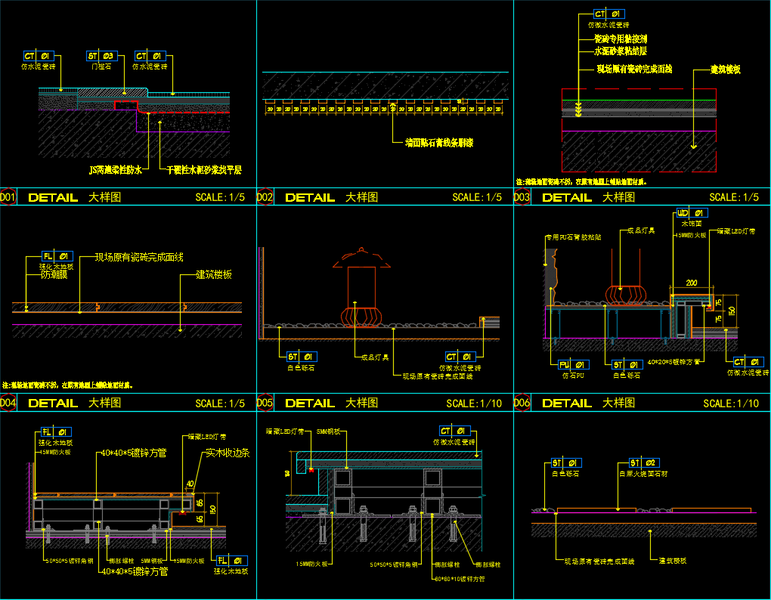Viewport: 771px width, 600px height.
Task: Click "现场原有瓷砖完成面线" label in detail D03
Action: [x=634, y=69]
